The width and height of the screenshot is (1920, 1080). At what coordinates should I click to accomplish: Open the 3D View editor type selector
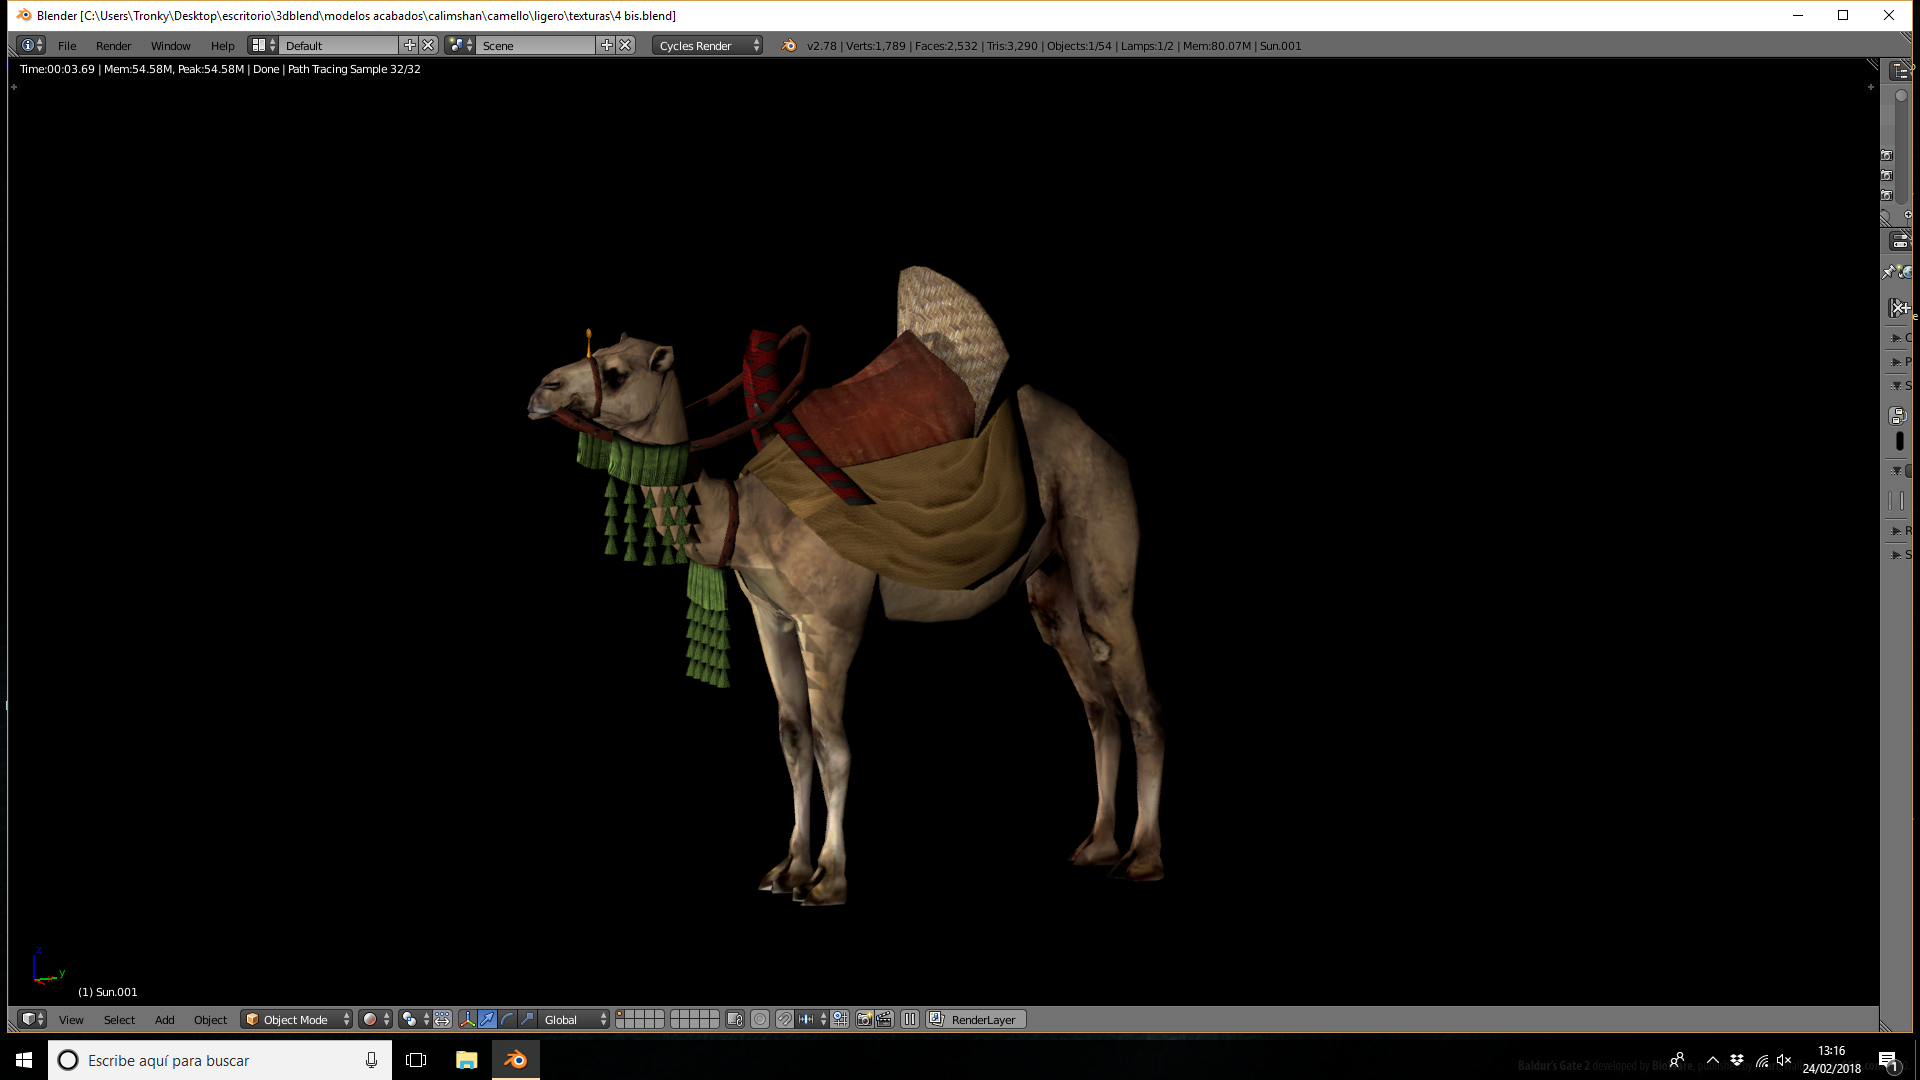[32, 1019]
